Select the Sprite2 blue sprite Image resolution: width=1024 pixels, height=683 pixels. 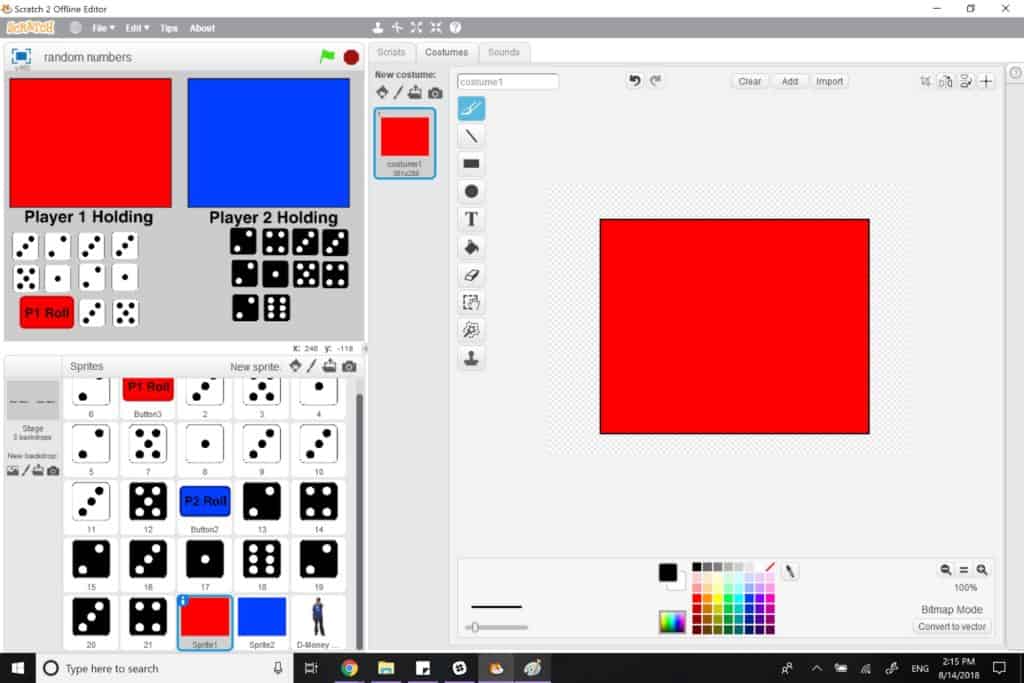(262, 622)
